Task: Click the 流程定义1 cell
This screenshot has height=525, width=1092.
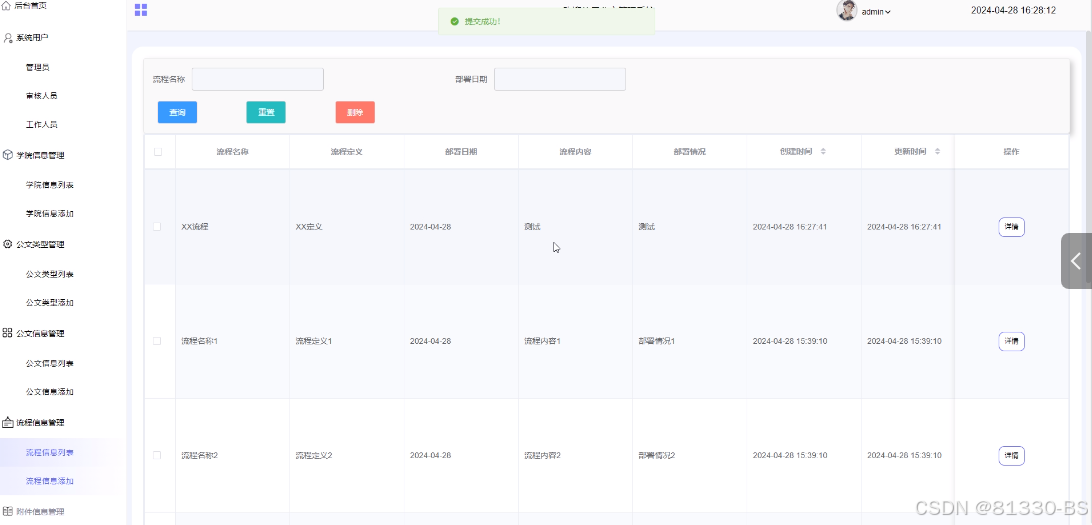Action: pyautogui.click(x=347, y=341)
